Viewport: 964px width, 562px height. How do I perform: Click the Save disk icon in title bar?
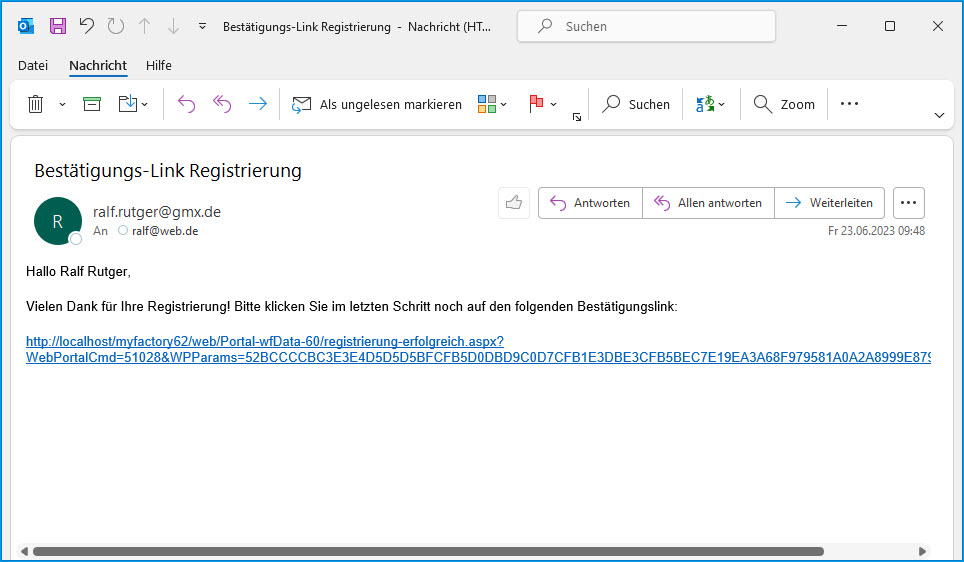tap(58, 26)
